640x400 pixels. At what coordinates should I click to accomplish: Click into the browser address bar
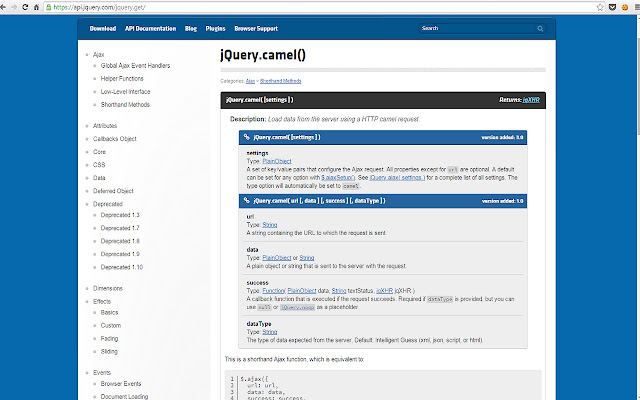[322, 7]
